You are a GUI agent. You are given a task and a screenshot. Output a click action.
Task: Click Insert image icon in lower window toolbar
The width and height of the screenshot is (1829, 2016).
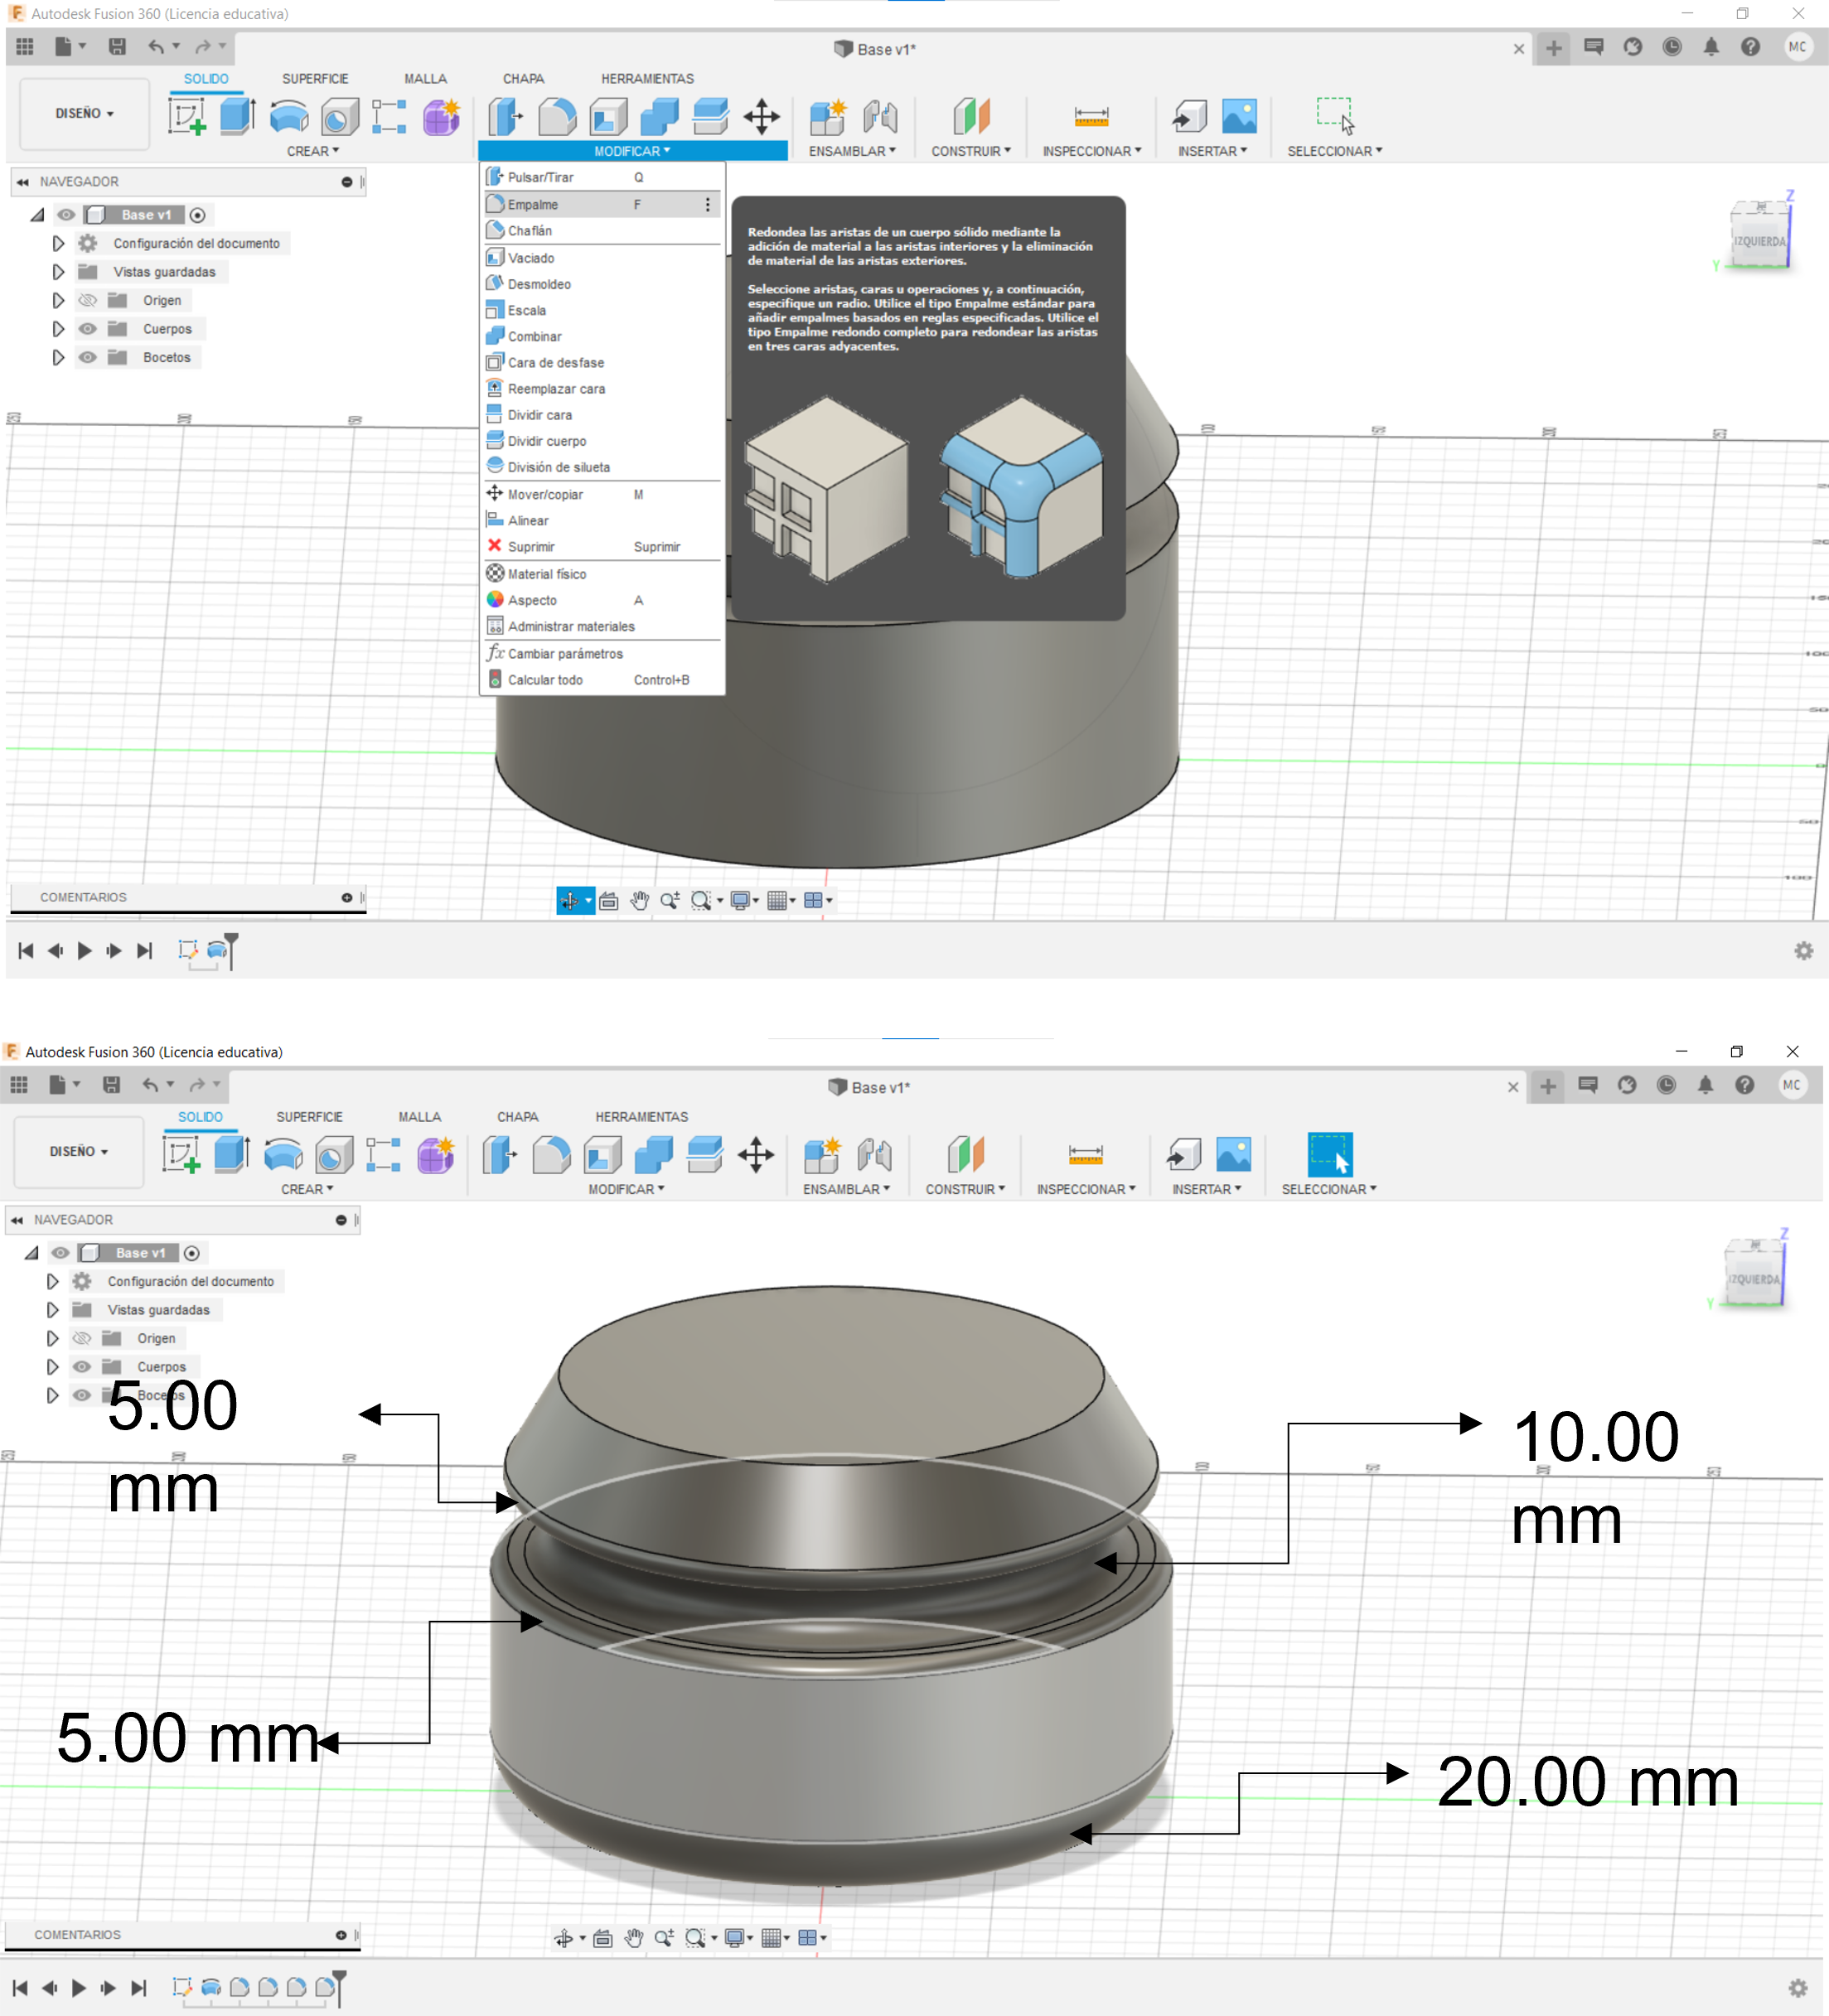(1233, 1155)
